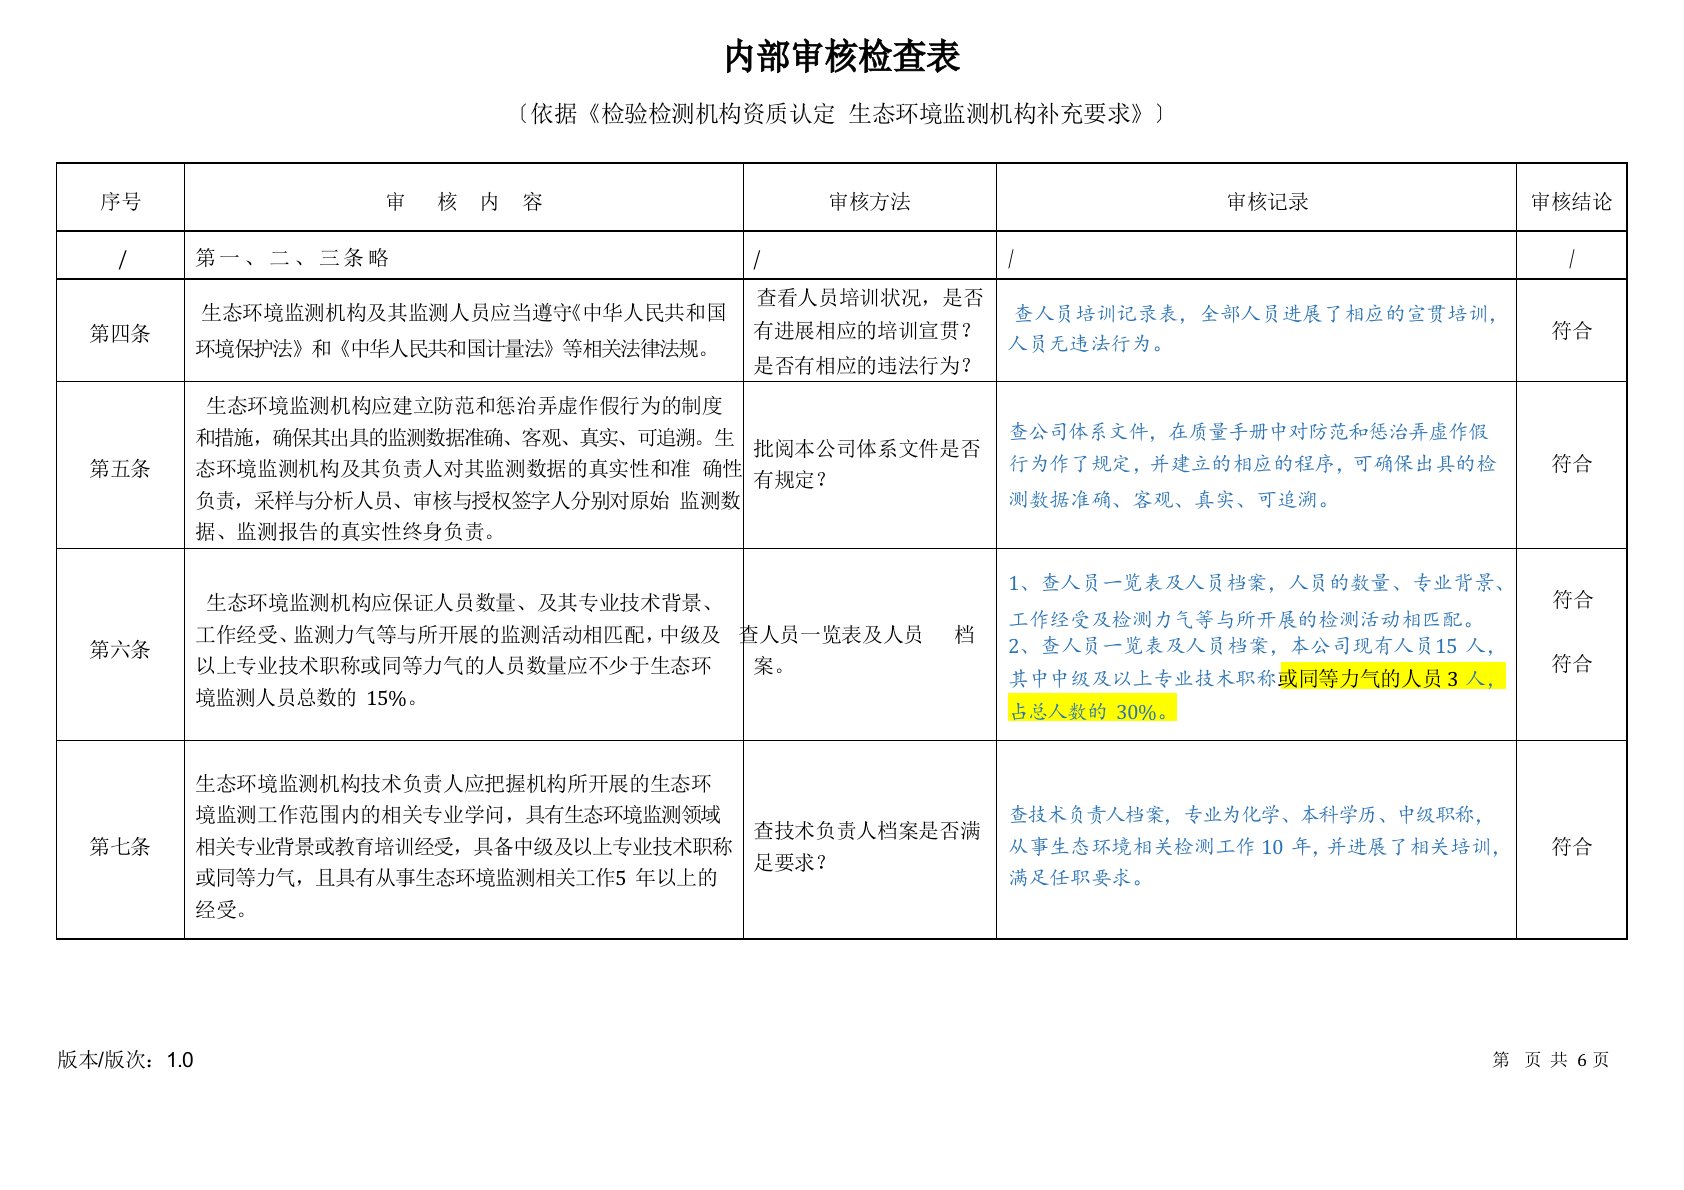This screenshot has width=1684, height=1190.
Task: Click 第七条 method 查技术负责人档案是否满足要求
Action: click(x=867, y=846)
